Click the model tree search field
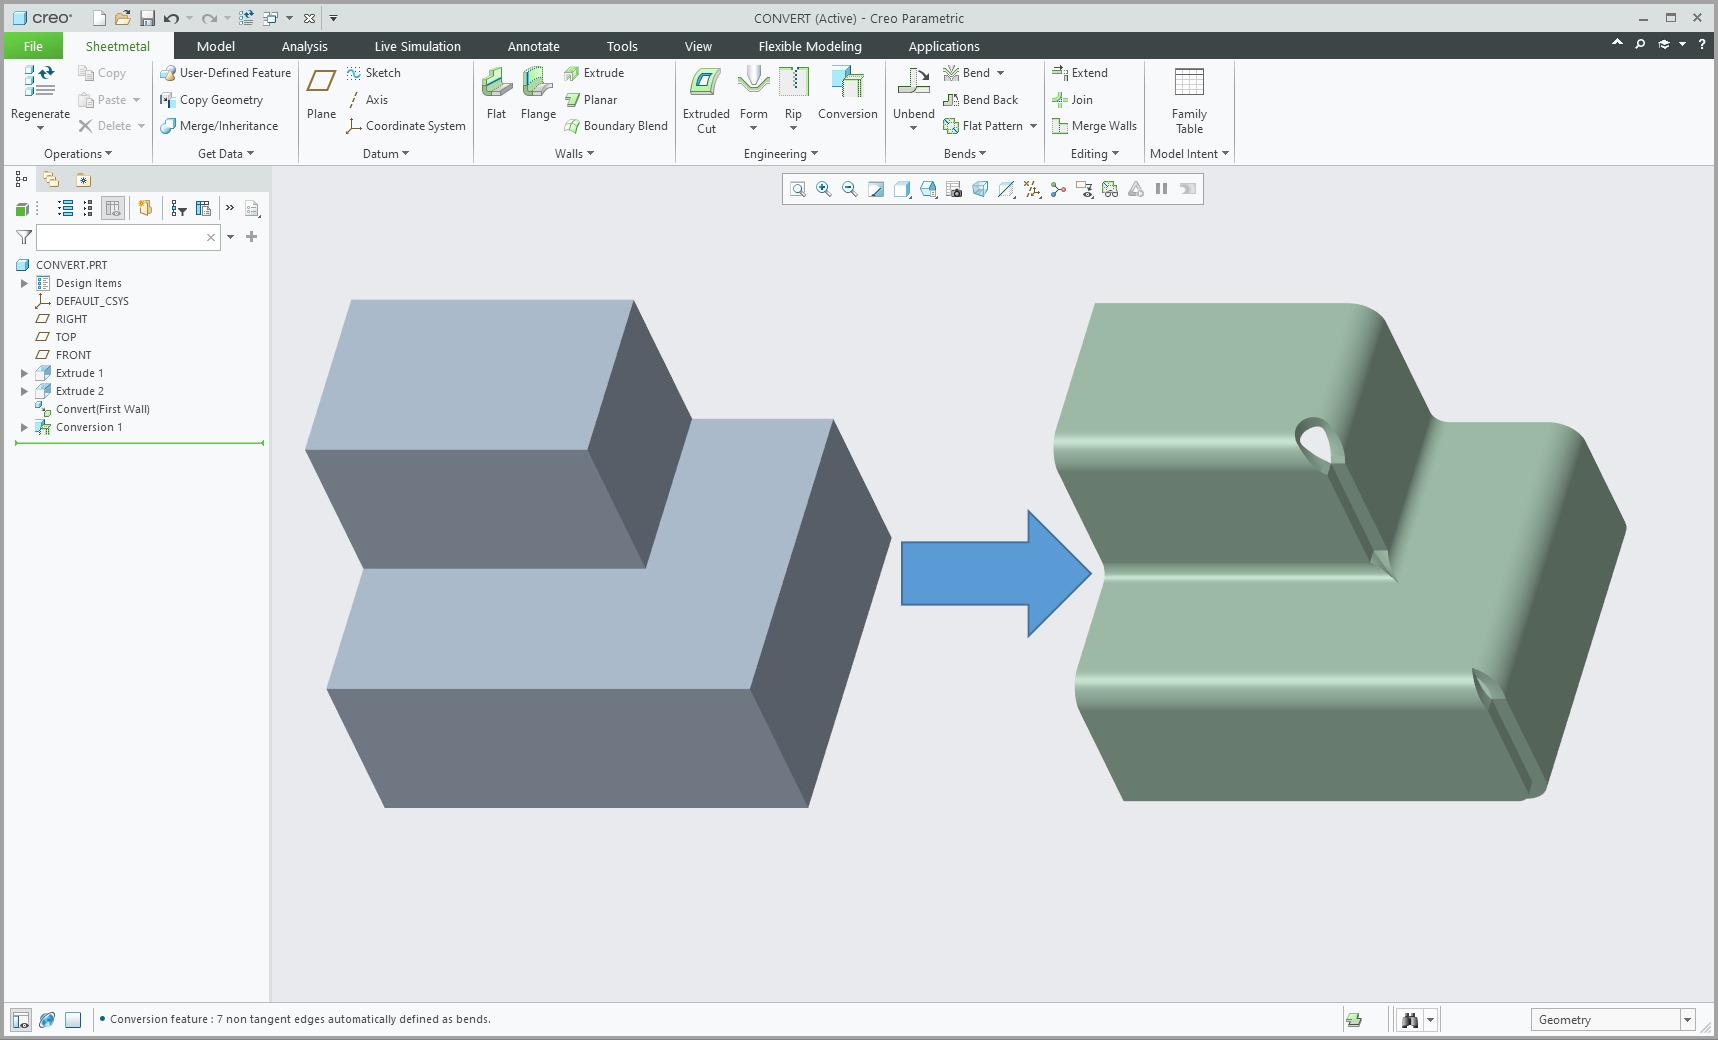This screenshot has height=1040, width=1718. 128,237
